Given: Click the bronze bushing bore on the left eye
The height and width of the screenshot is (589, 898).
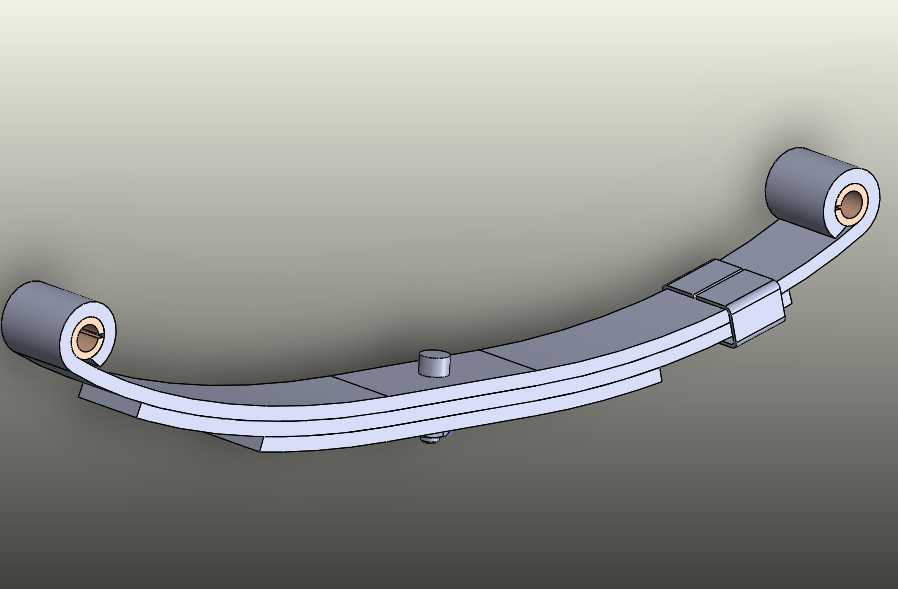Looking at the screenshot, I should coord(88,338).
